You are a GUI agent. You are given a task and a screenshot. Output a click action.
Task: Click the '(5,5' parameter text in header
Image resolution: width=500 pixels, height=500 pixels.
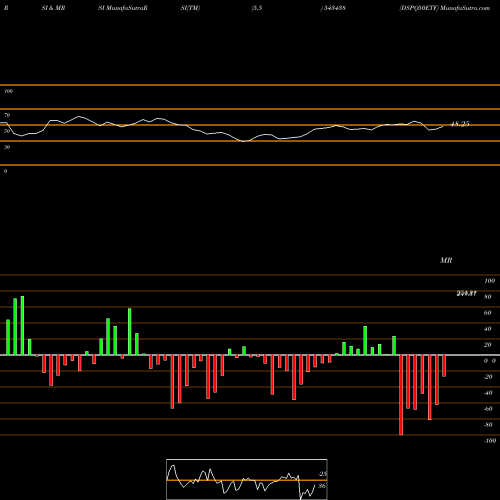click(x=257, y=8)
